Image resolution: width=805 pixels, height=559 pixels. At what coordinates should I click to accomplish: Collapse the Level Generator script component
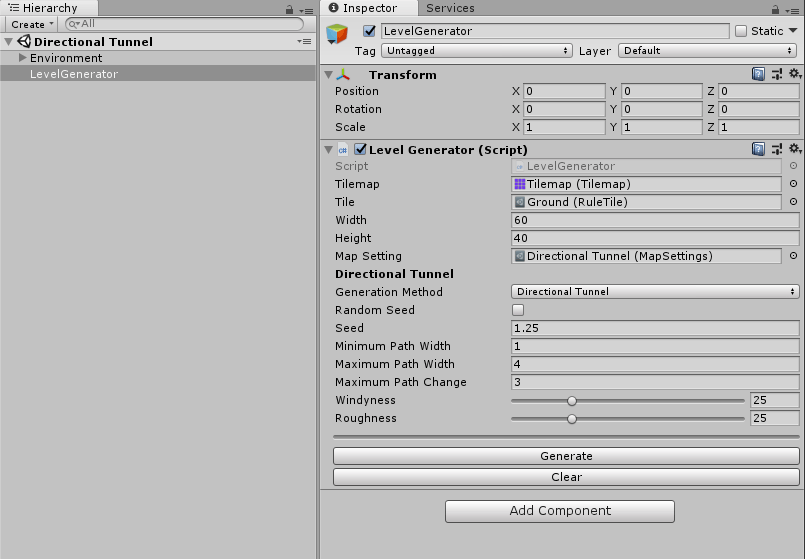(x=329, y=150)
